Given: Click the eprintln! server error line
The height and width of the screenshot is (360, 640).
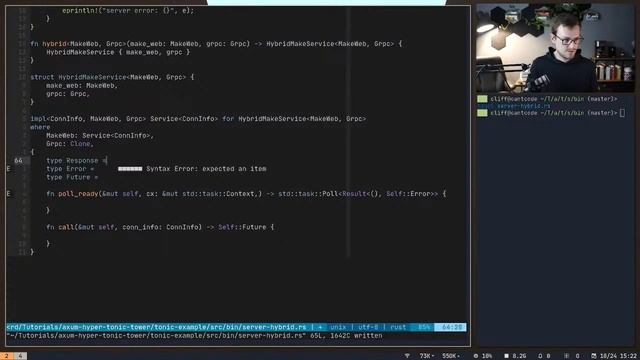Looking at the screenshot, I should pos(128,11).
